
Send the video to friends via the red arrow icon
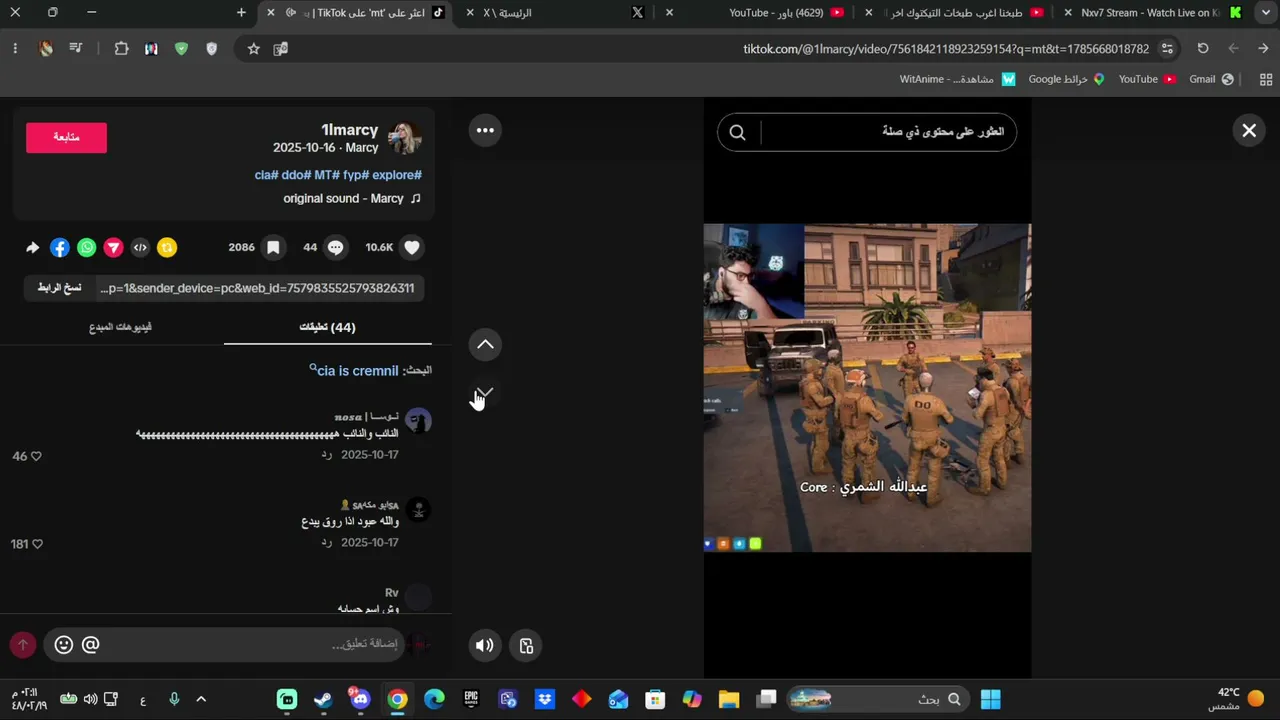[x=114, y=248]
